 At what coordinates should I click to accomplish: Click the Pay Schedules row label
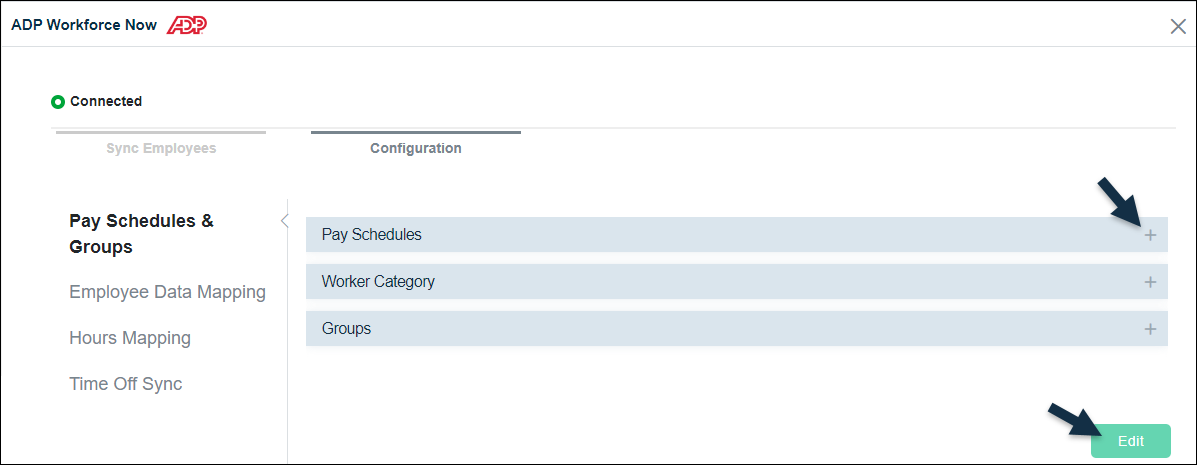coord(372,234)
